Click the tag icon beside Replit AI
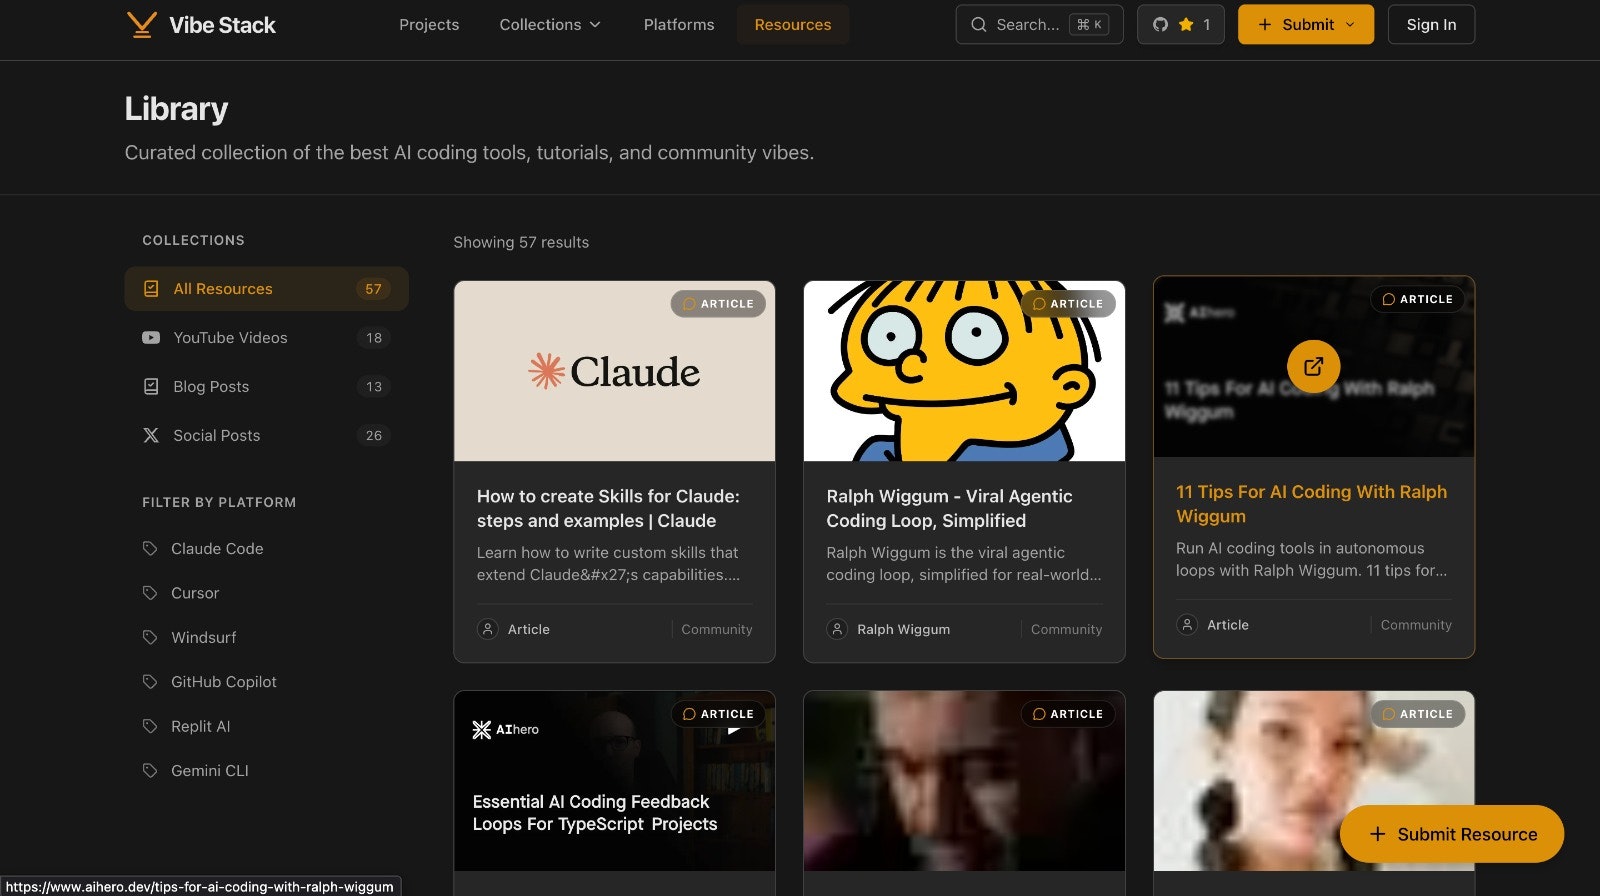This screenshot has height=896, width=1600. [150, 726]
